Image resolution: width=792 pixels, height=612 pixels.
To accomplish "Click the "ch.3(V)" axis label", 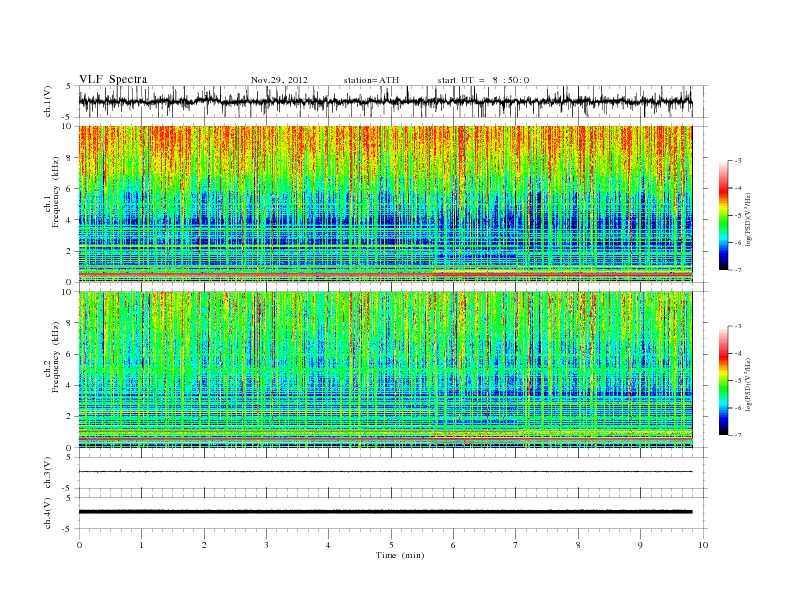I will (48, 473).
